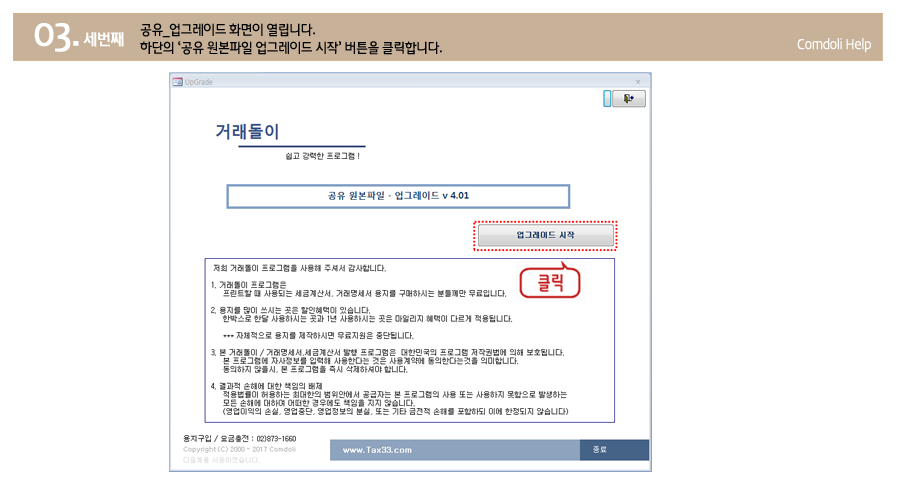The width and height of the screenshot is (900, 481).
Task: Close the UpGrade window
Action: (x=638, y=82)
